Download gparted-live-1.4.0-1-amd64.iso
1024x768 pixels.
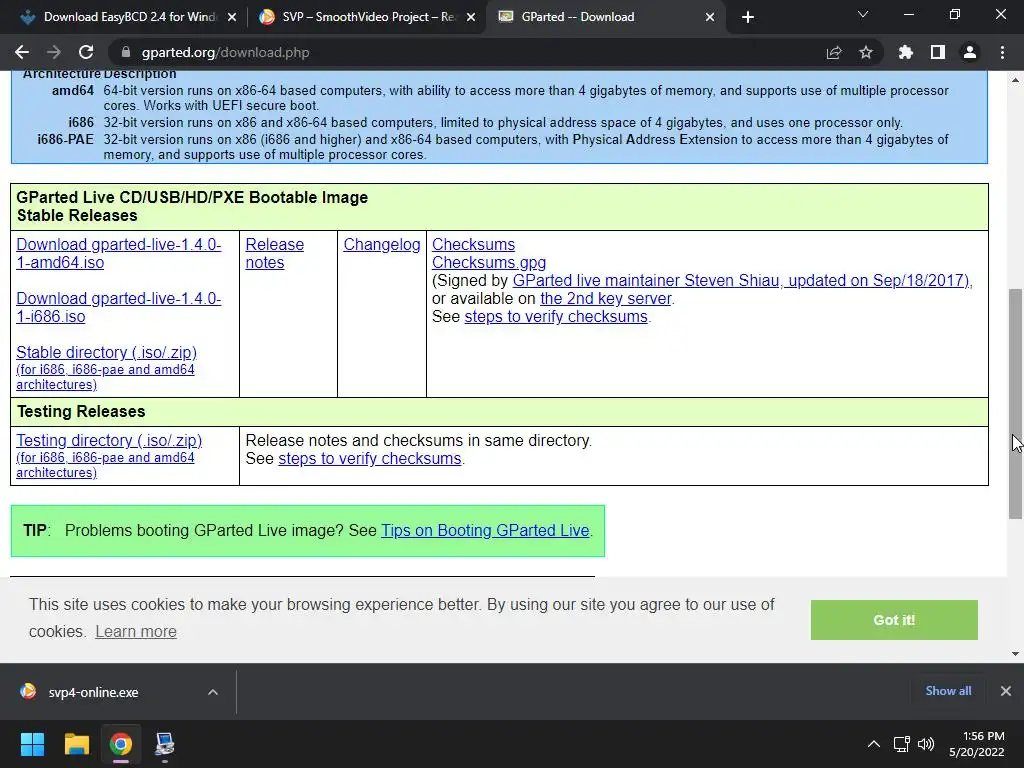118,253
